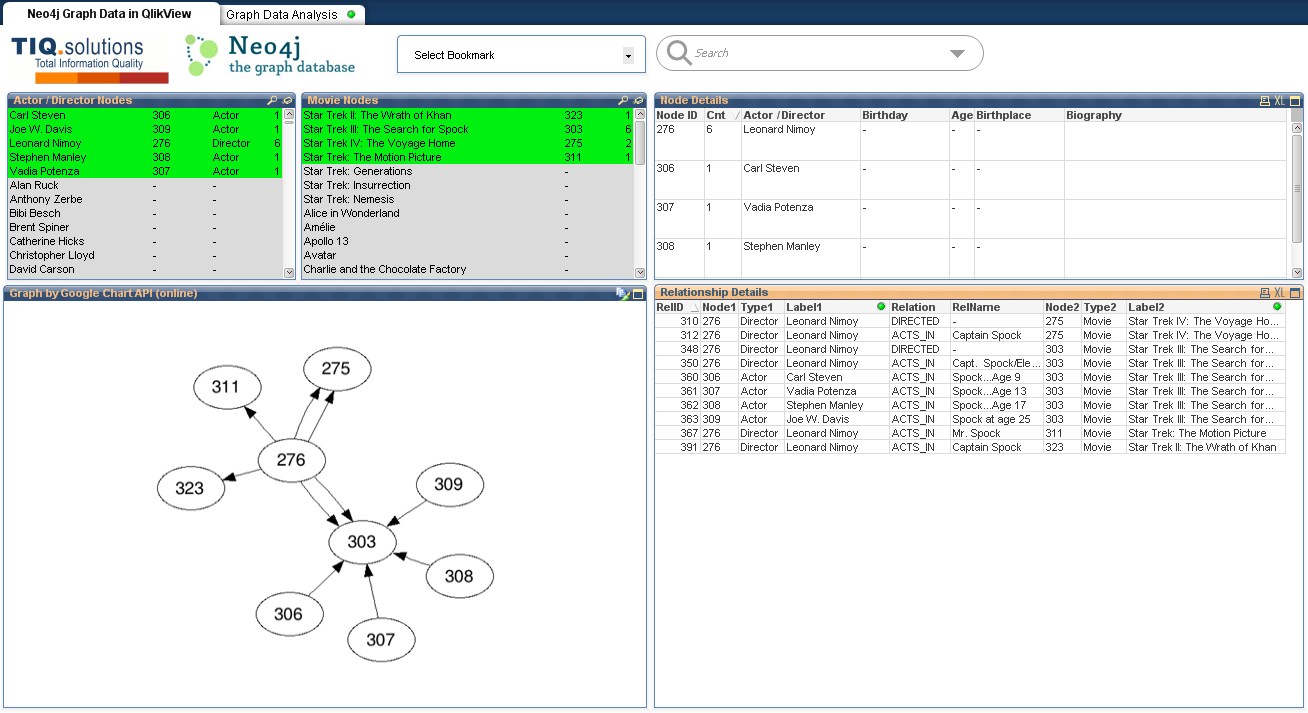Click the green dot on Label1 column
The width and height of the screenshot is (1308, 713).
[x=881, y=307]
